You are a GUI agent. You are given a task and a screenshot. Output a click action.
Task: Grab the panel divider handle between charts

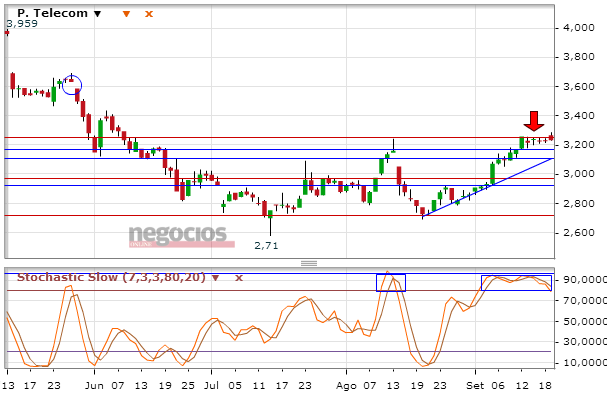click(x=309, y=263)
